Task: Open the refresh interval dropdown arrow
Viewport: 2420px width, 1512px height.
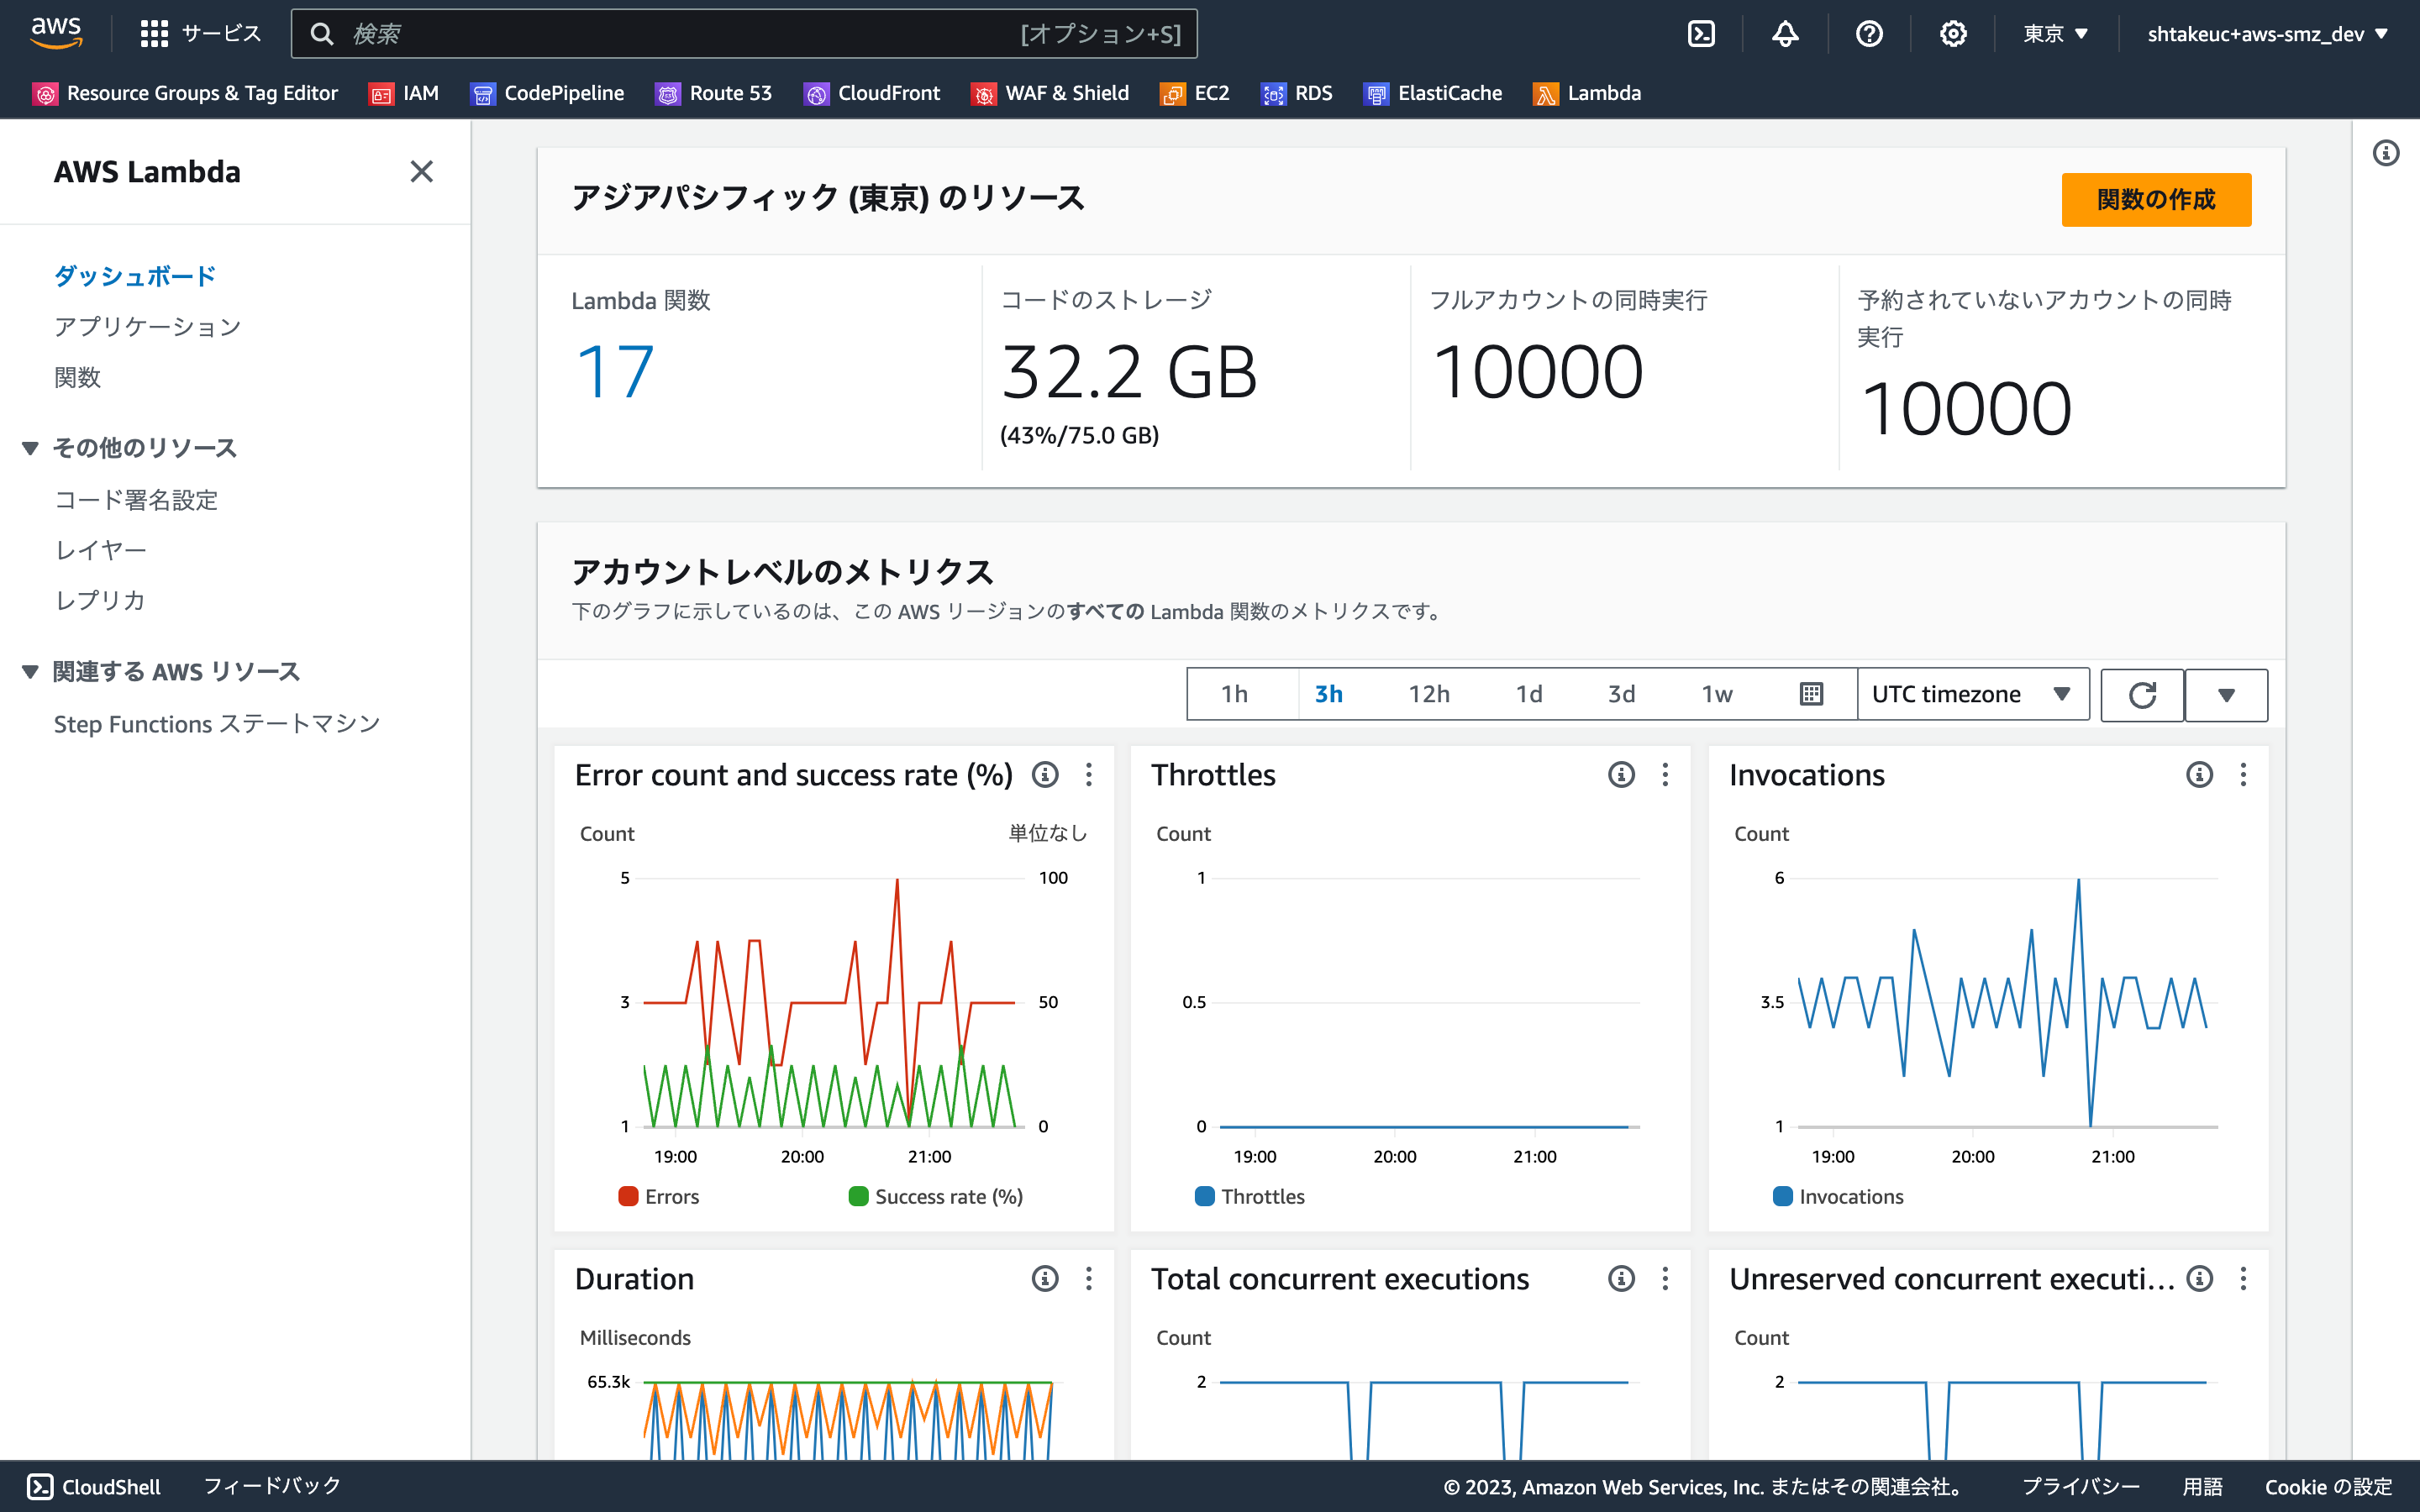Action: (2226, 695)
